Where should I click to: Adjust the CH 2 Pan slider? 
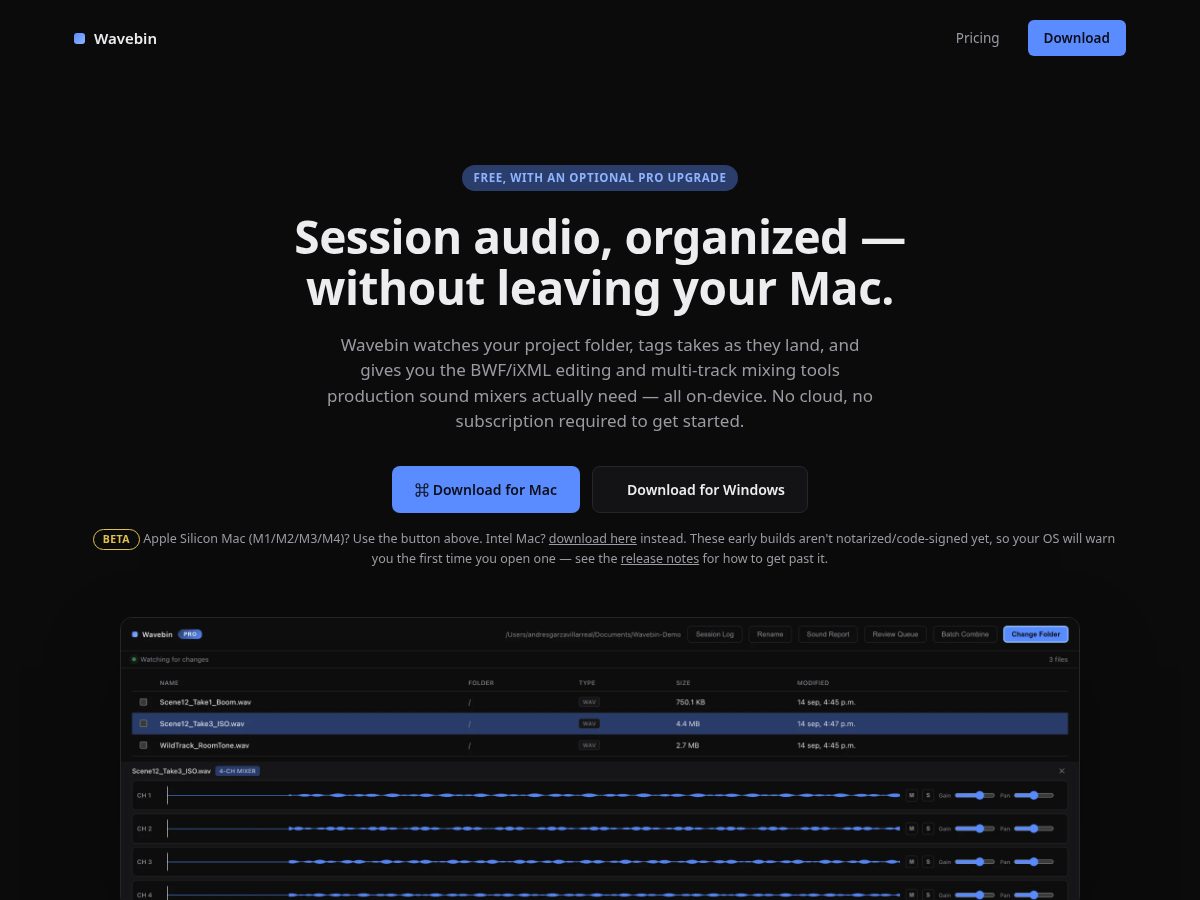[1034, 829]
